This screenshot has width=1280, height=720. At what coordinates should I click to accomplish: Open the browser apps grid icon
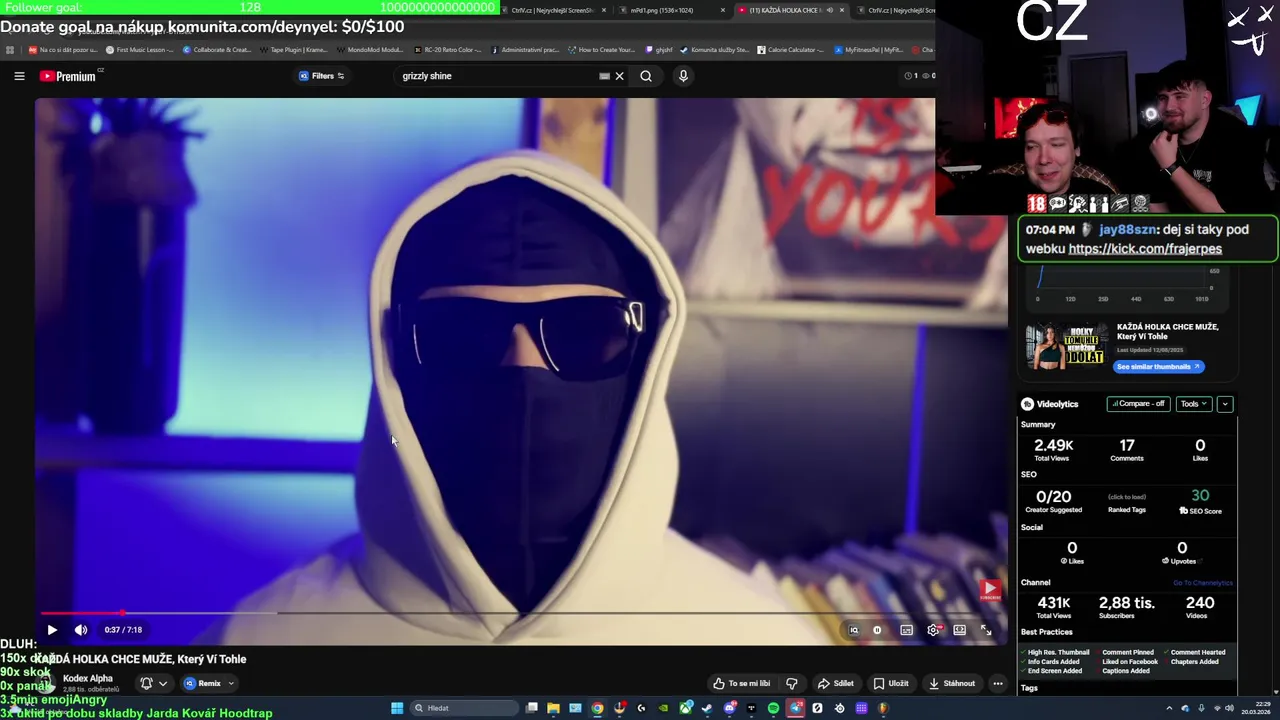pos(10,50)
